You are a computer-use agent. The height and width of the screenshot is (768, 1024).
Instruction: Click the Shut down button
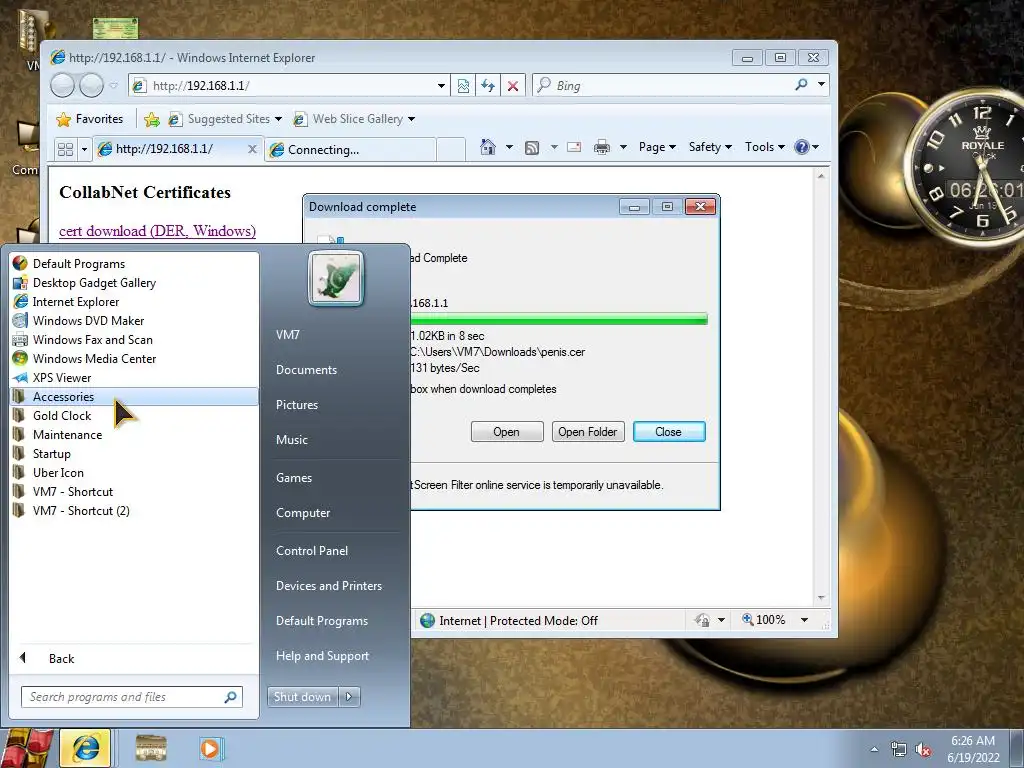click(302, 697)
